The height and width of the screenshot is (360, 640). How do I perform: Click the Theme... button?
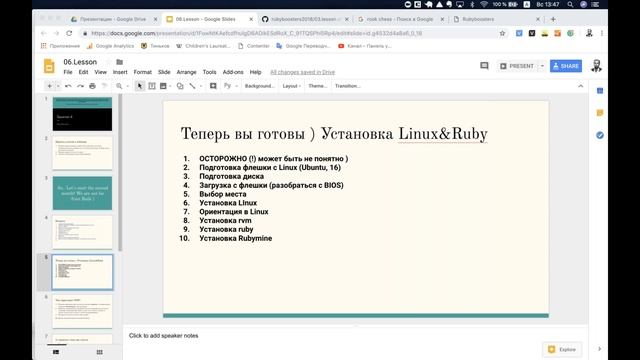point(318,86)
